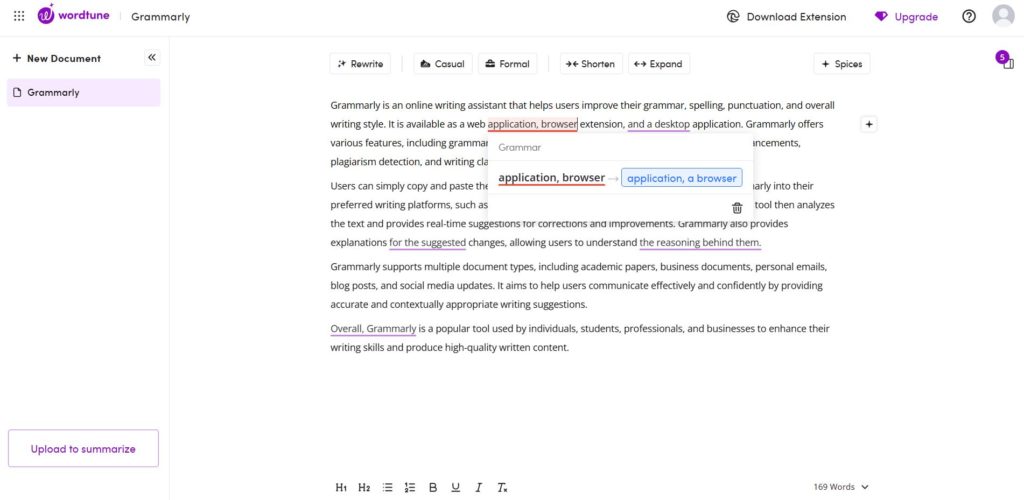Collapse the sidebar with double-chevron
1024x500 pixels.
click(x=152, y=57)
